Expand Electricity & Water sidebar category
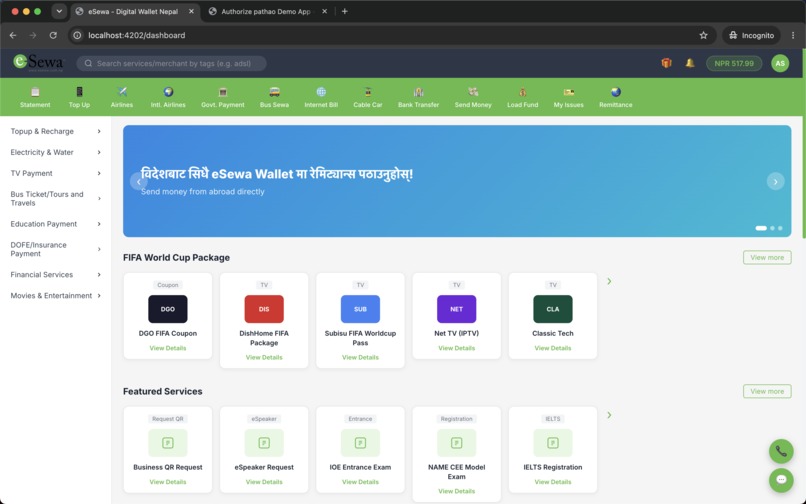 coord(56,152)
